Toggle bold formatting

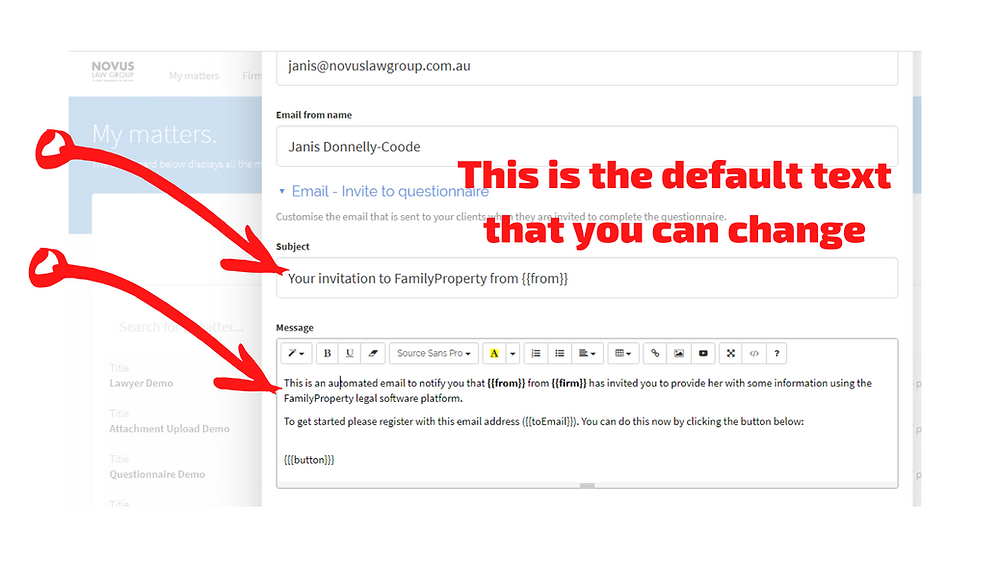point(327,353)
